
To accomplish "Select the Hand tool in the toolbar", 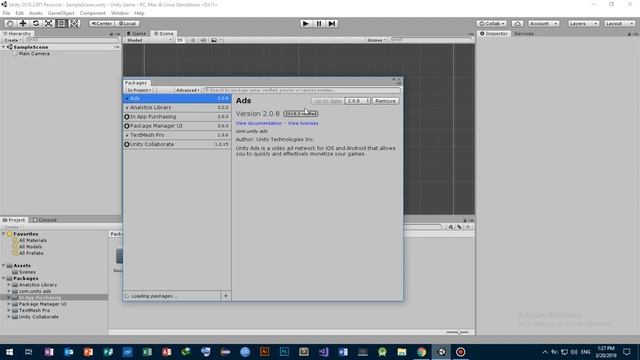I will tap(10, 24).
